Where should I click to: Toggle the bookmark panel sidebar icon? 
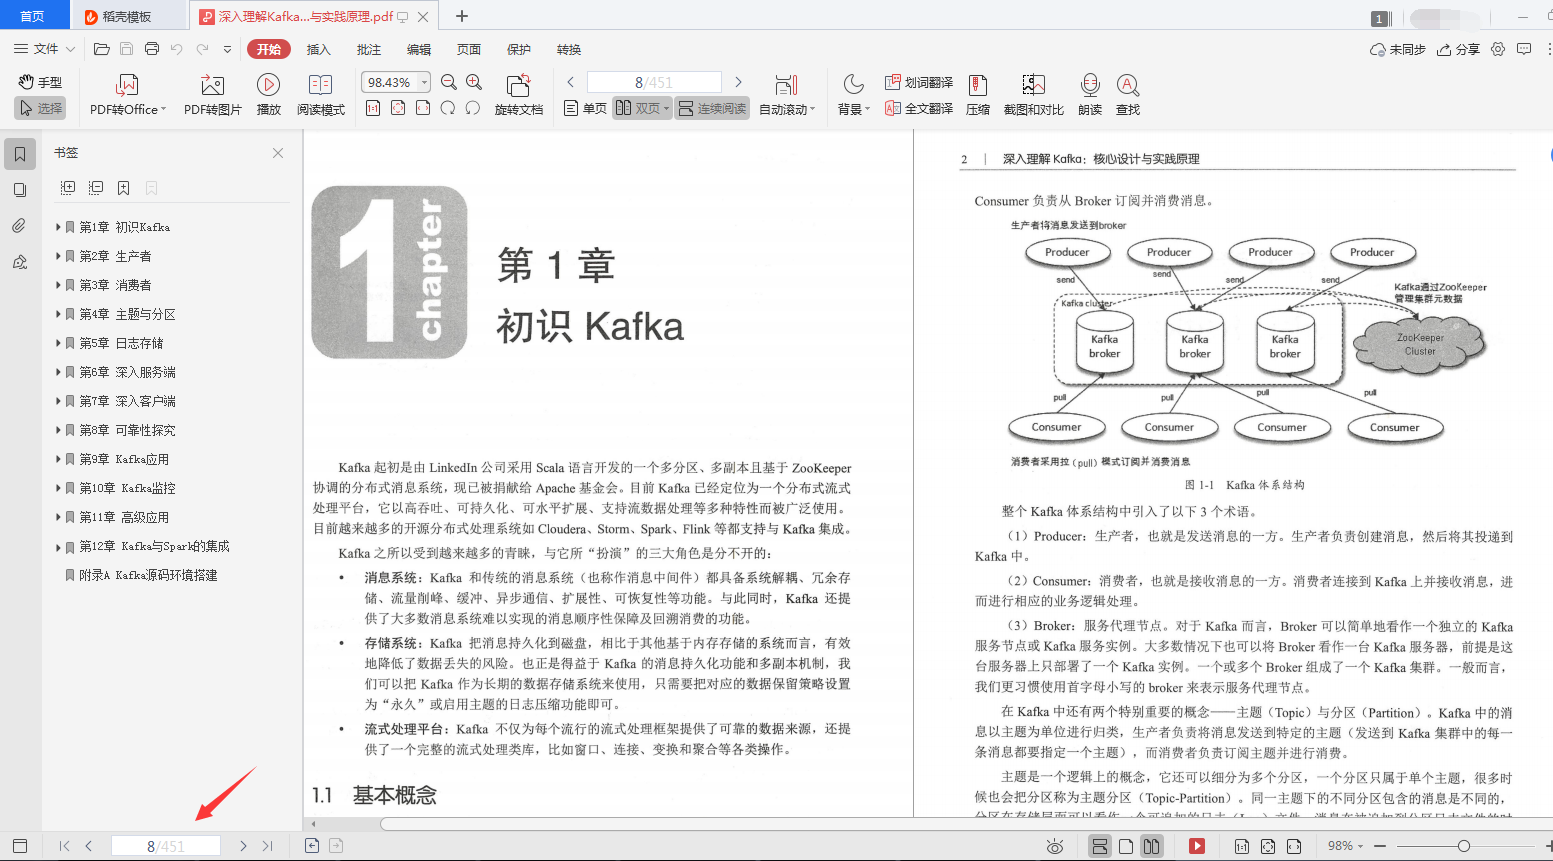coord(20,154)
